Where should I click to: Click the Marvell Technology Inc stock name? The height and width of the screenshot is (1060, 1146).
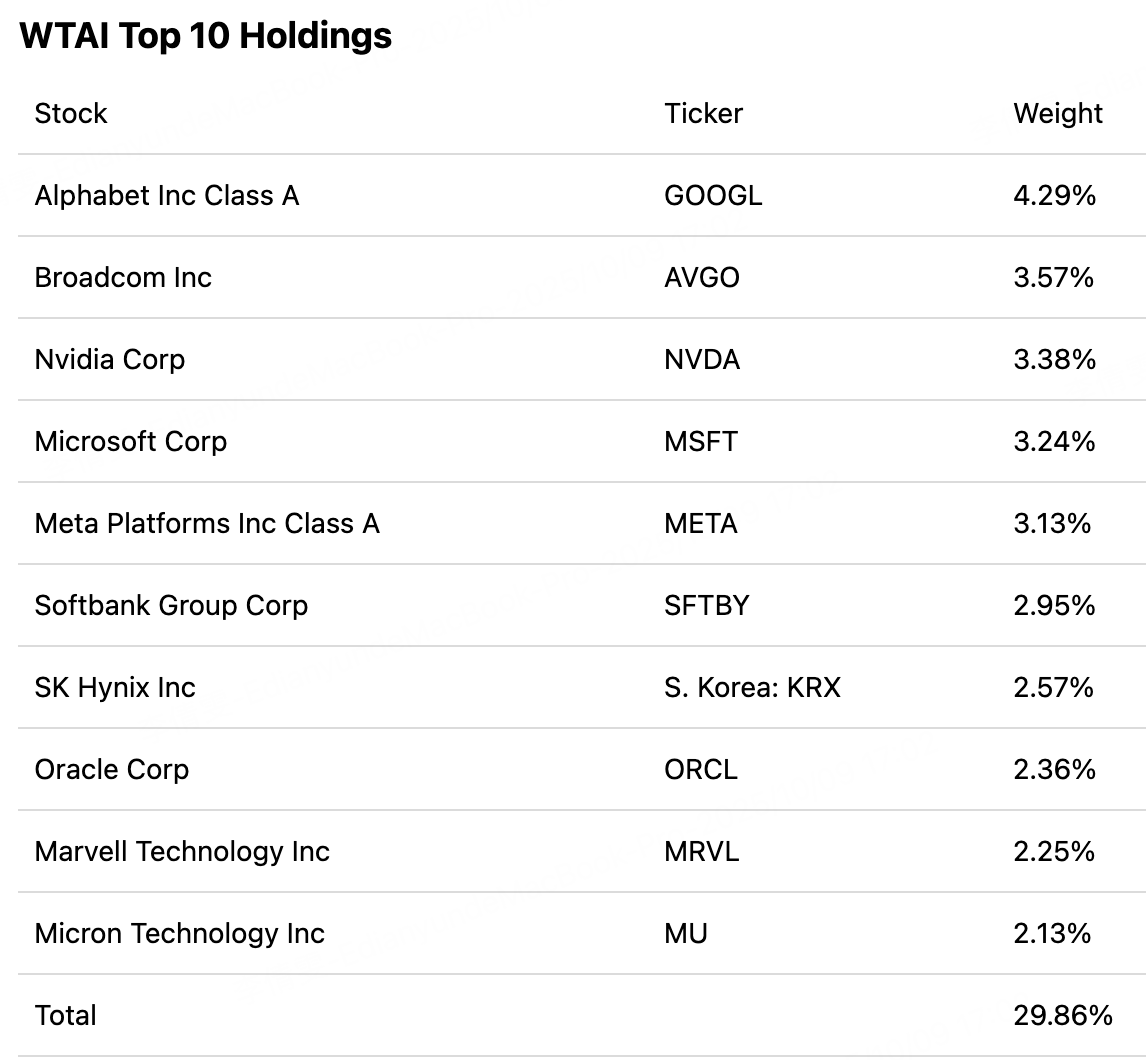click(182, 851)
